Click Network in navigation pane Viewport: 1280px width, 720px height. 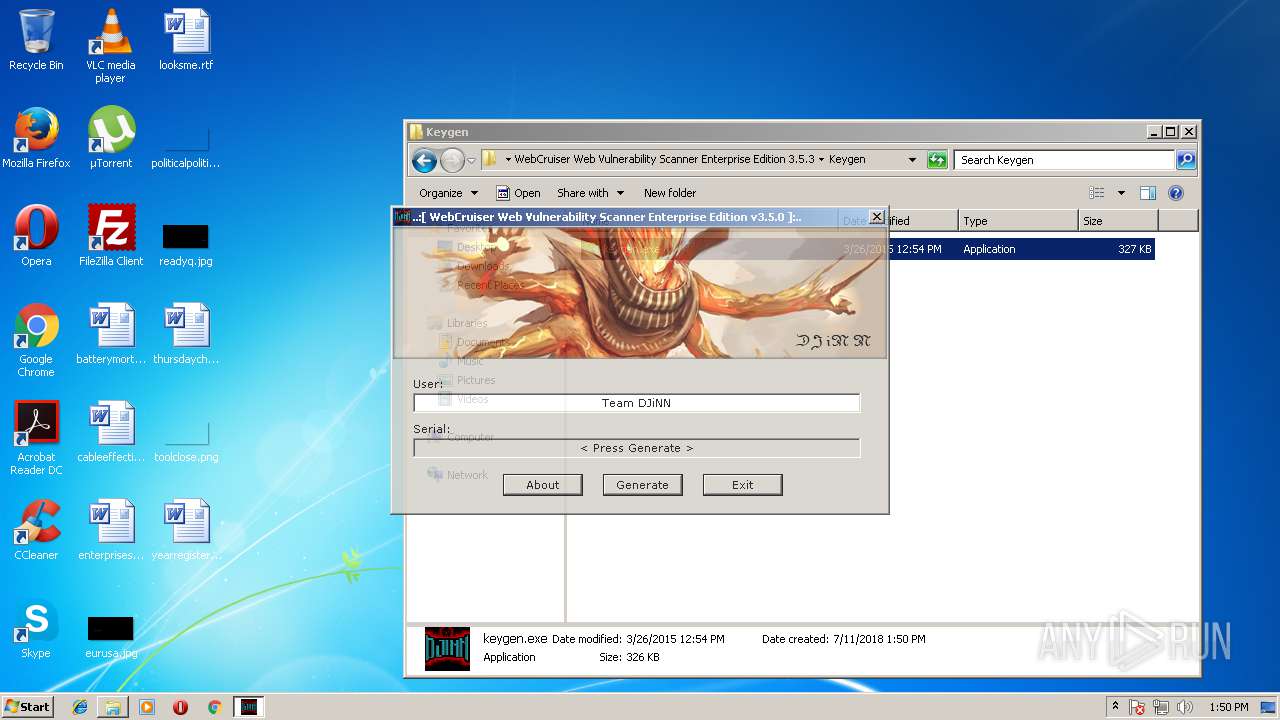tap(467, 475)
